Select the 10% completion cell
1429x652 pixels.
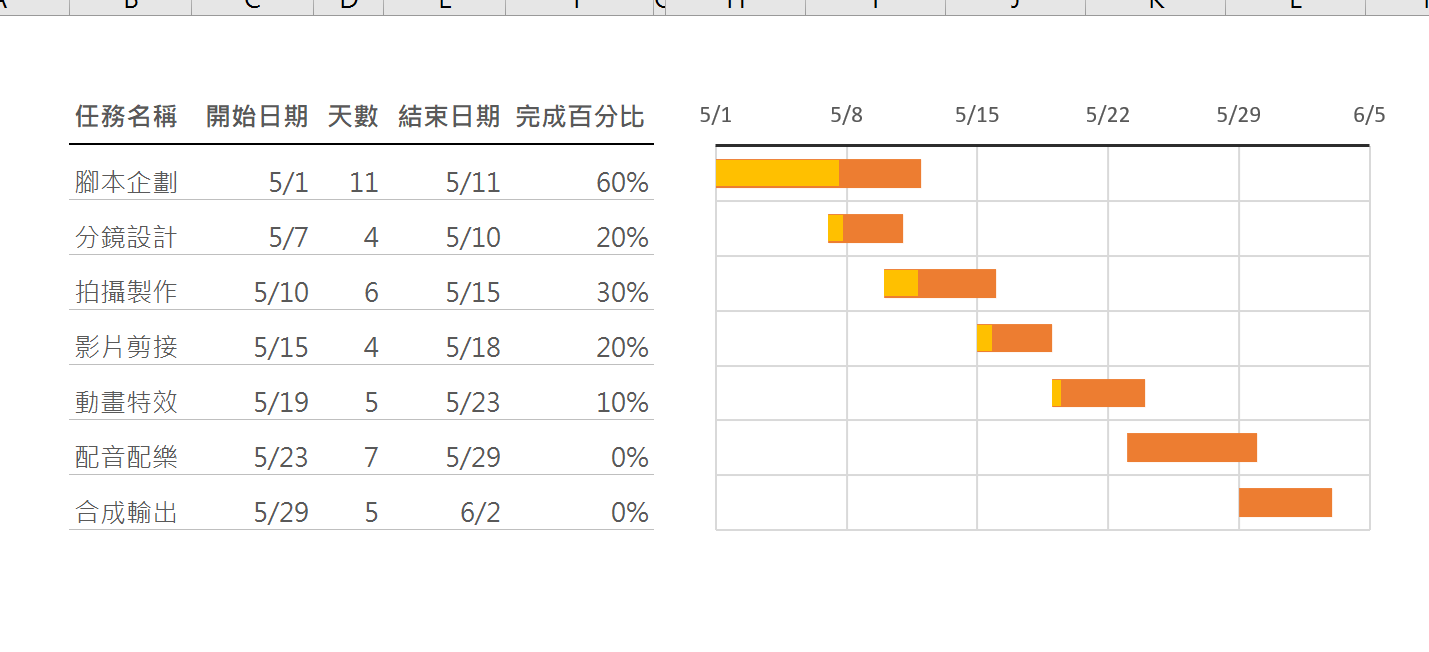[622, 402]
